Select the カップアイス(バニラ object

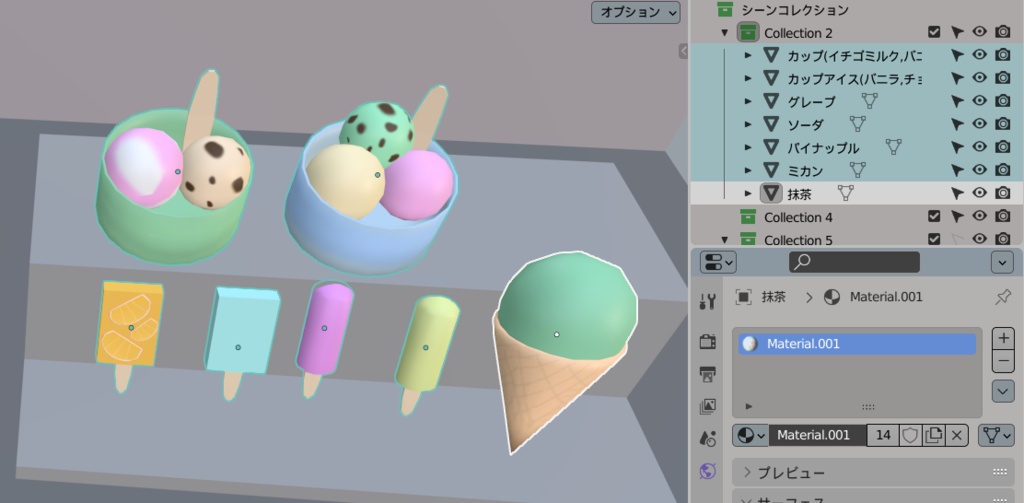(x=854, y=79)
